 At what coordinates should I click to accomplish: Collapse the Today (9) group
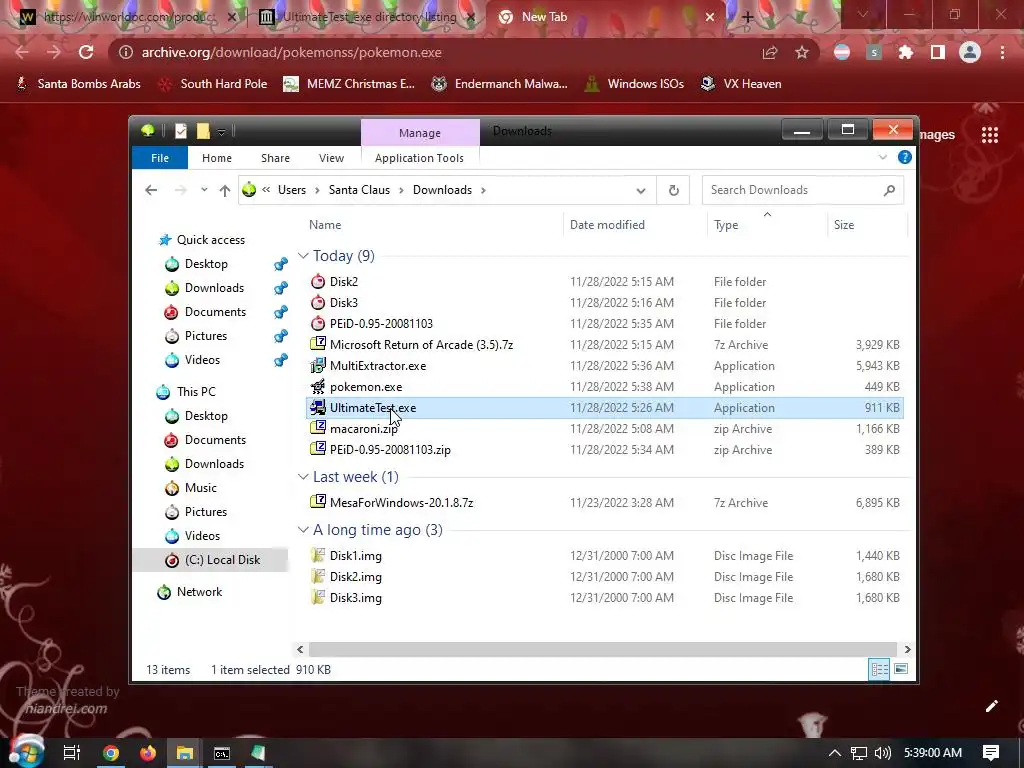tap(303, 256)
